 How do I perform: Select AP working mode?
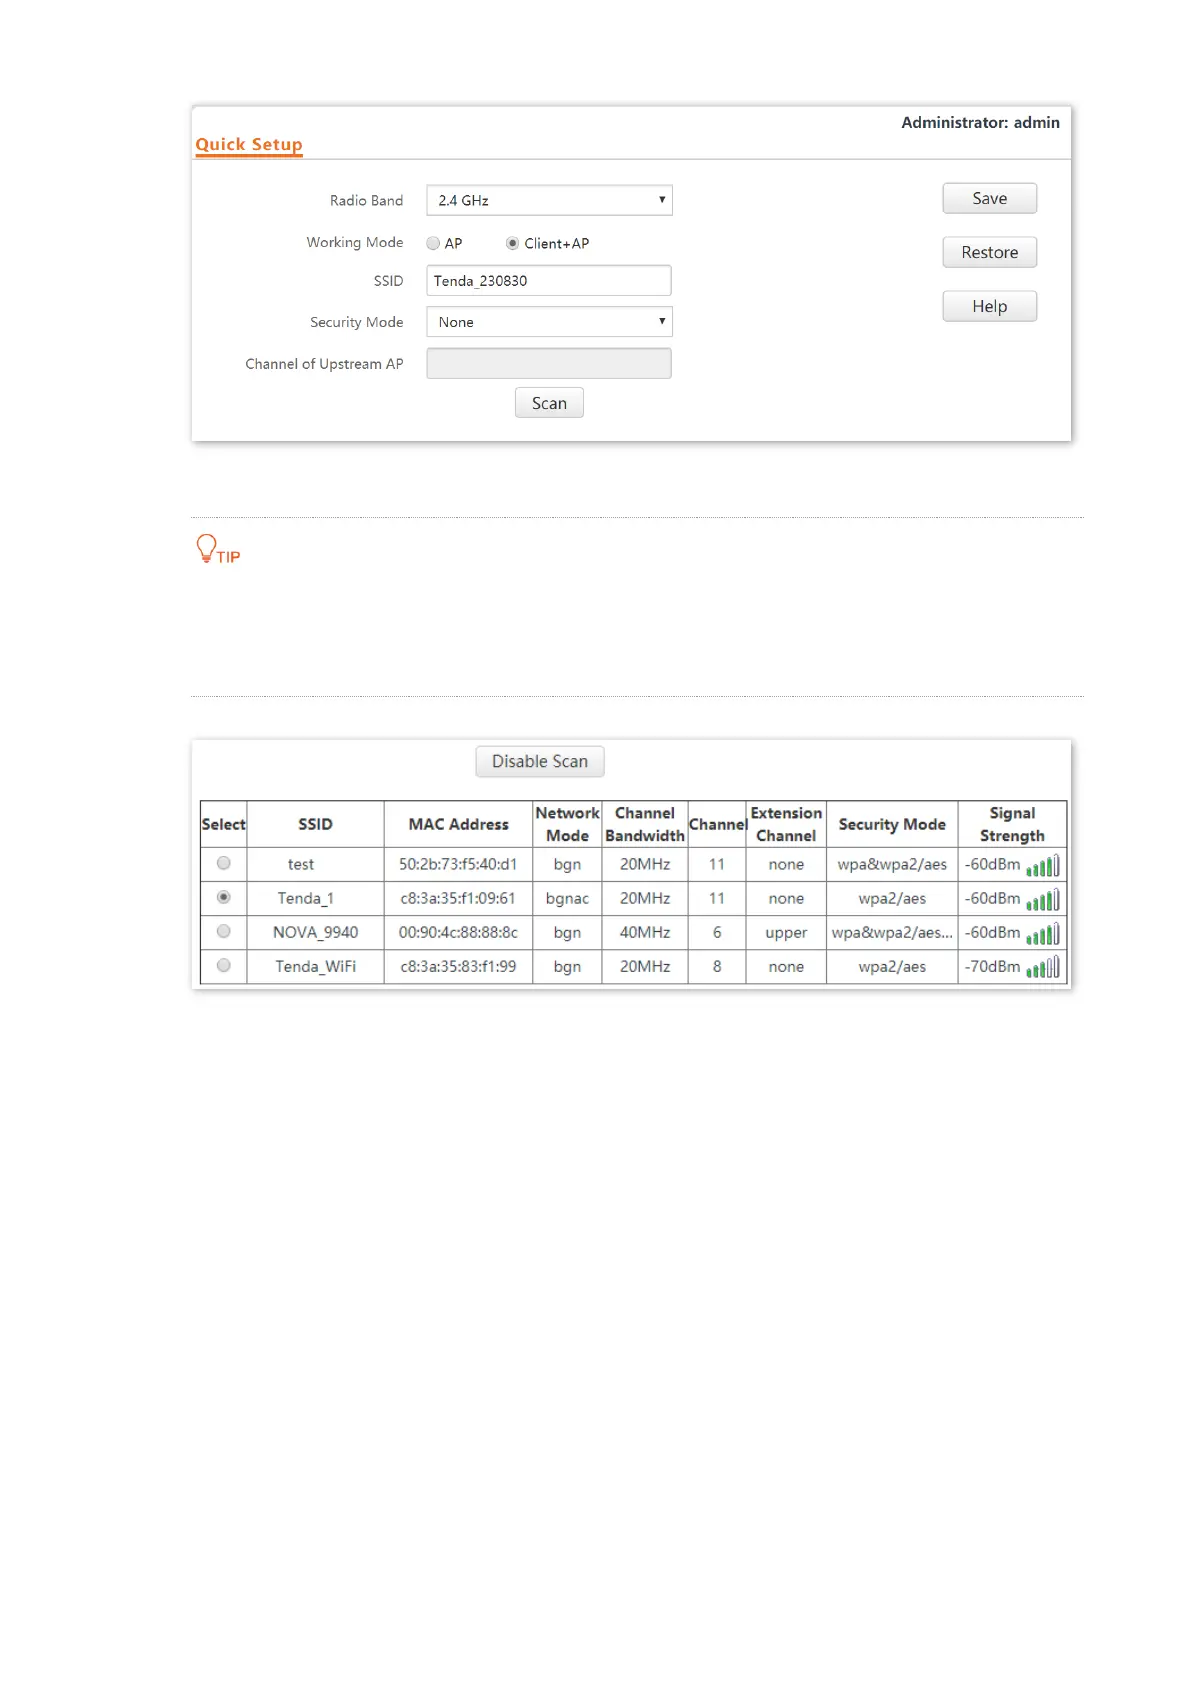(433, 243)
